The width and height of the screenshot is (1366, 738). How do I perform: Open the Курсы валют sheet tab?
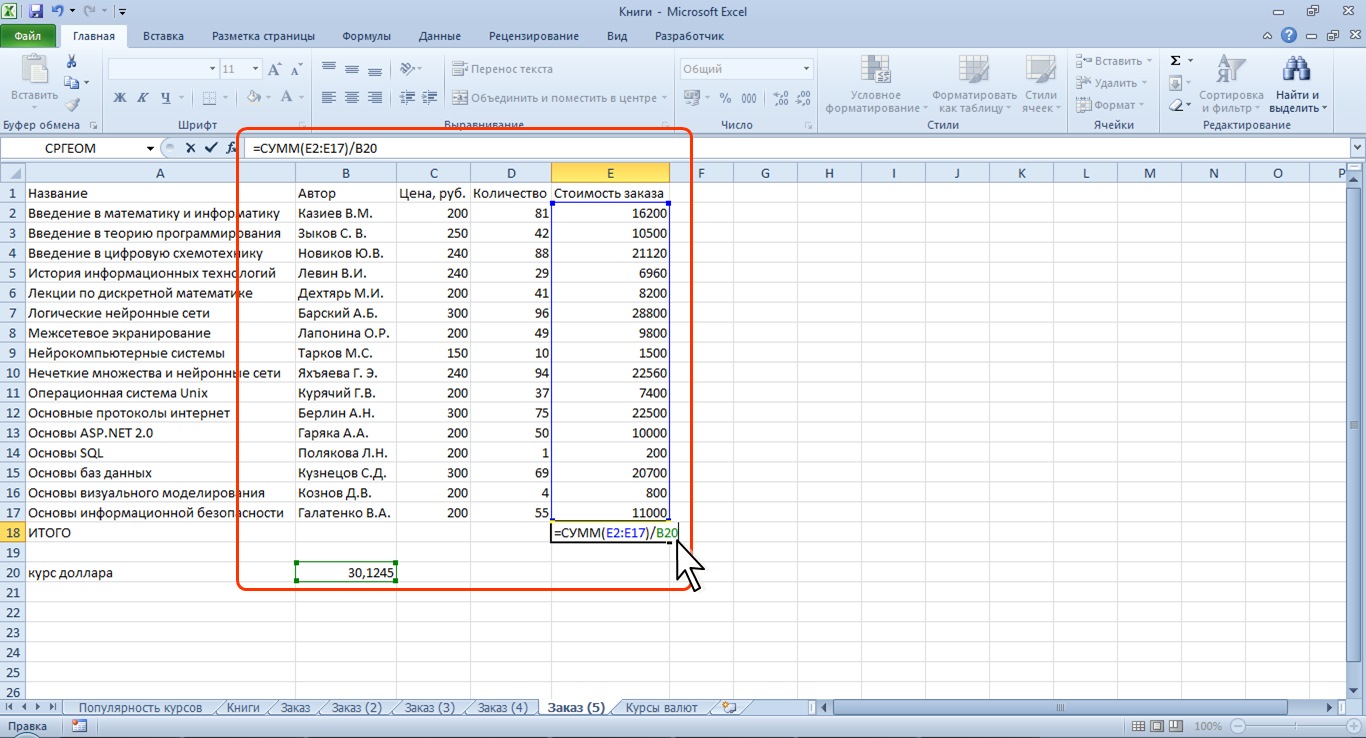661,707
